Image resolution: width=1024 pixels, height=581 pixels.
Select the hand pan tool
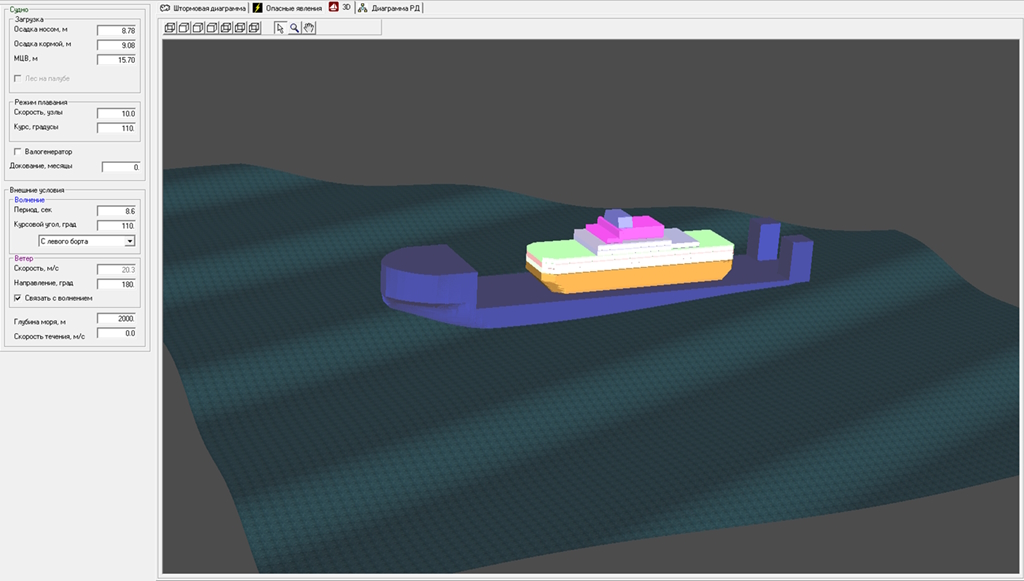pos(309,28)
